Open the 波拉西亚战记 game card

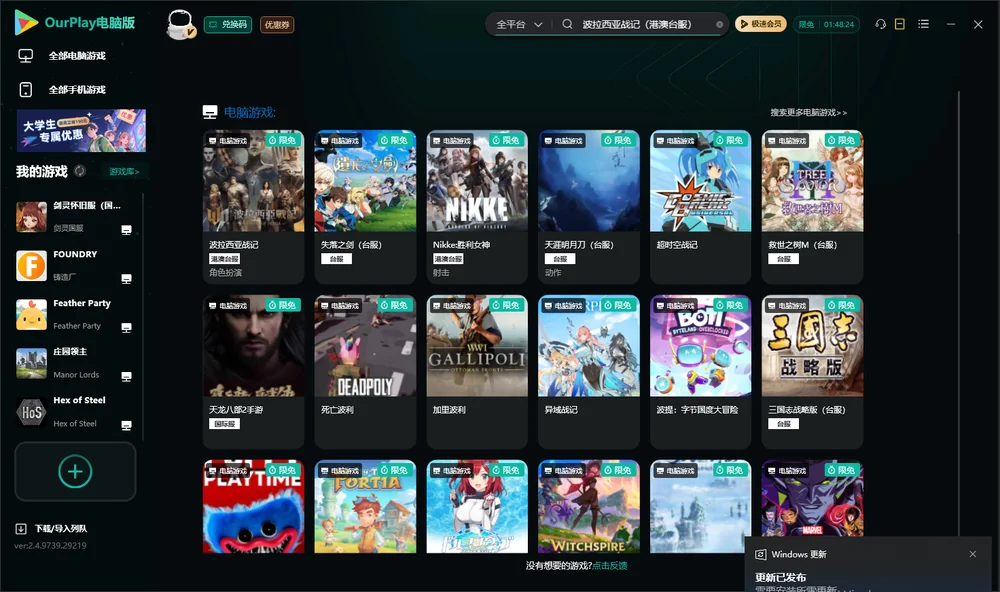[253, 207]
